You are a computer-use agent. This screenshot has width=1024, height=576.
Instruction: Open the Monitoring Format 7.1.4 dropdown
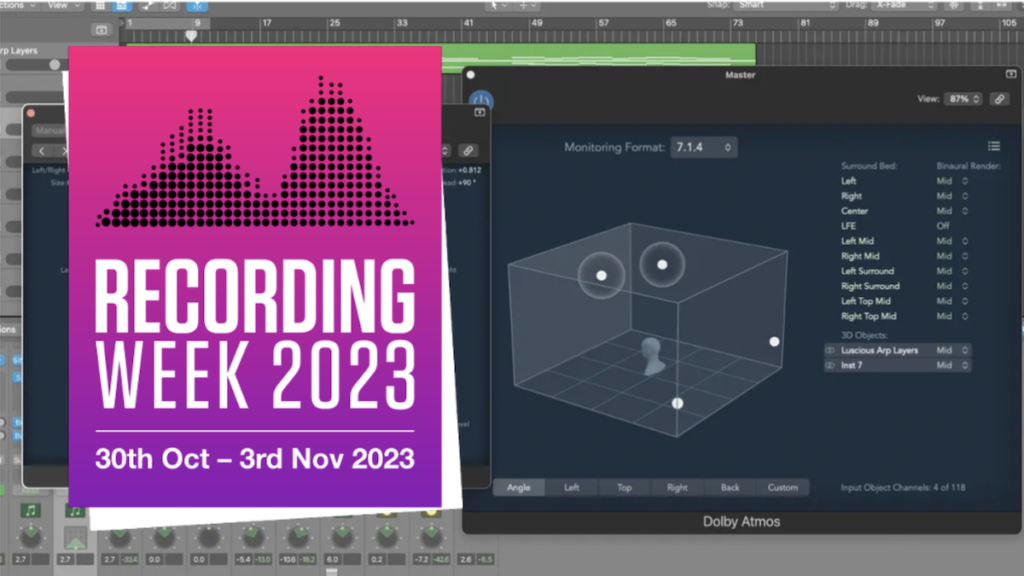pyautogui.click(x=704, y=148)
